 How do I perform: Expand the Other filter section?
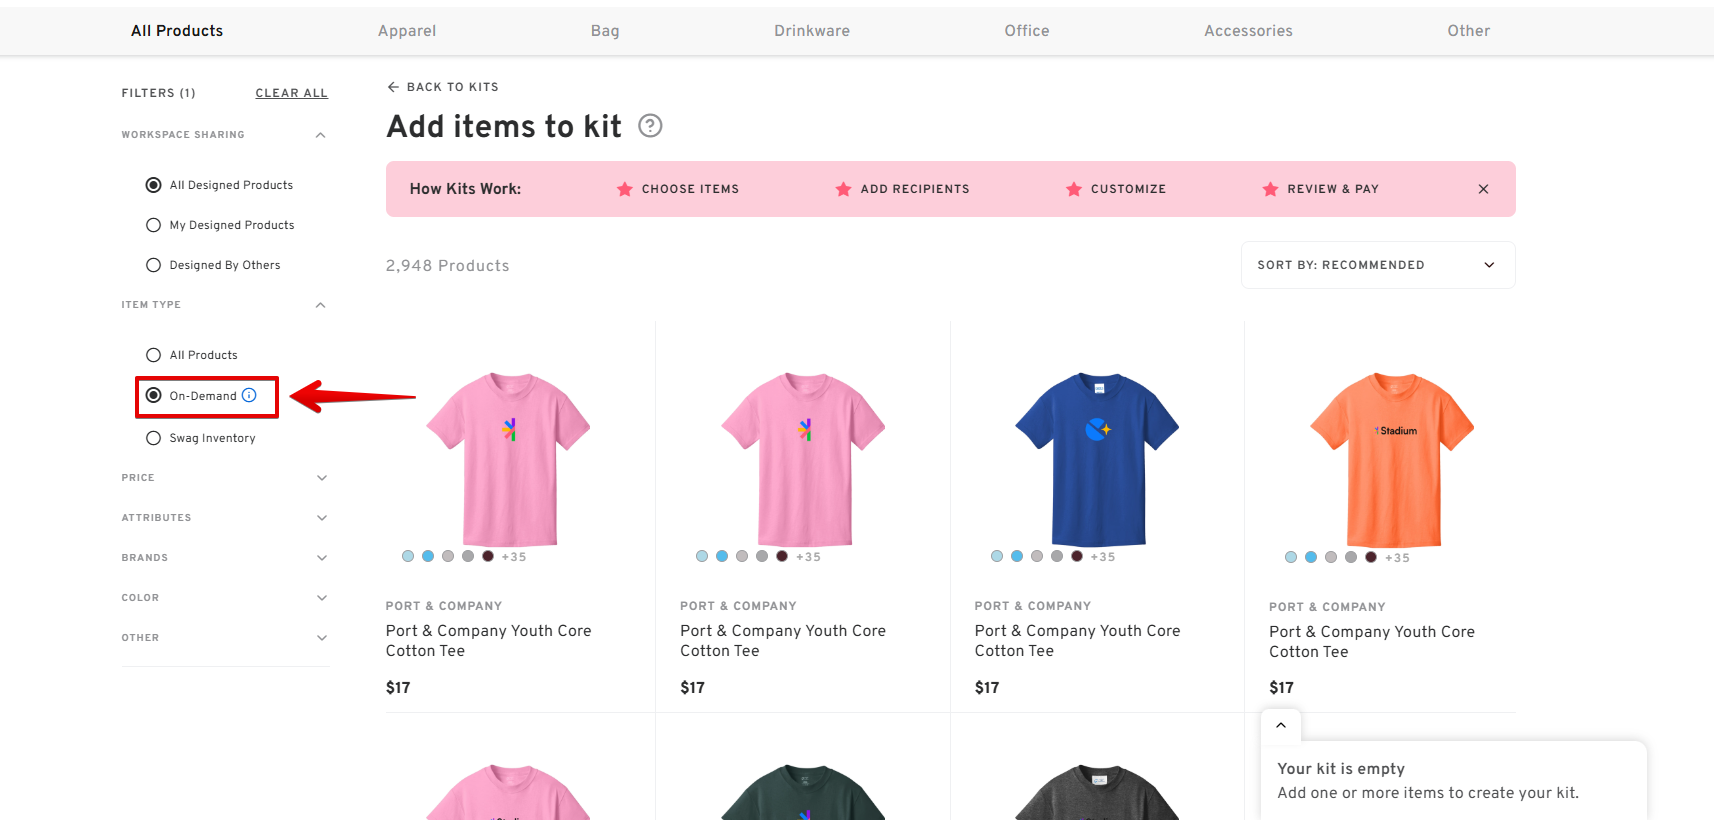click(x=322, y=638)
